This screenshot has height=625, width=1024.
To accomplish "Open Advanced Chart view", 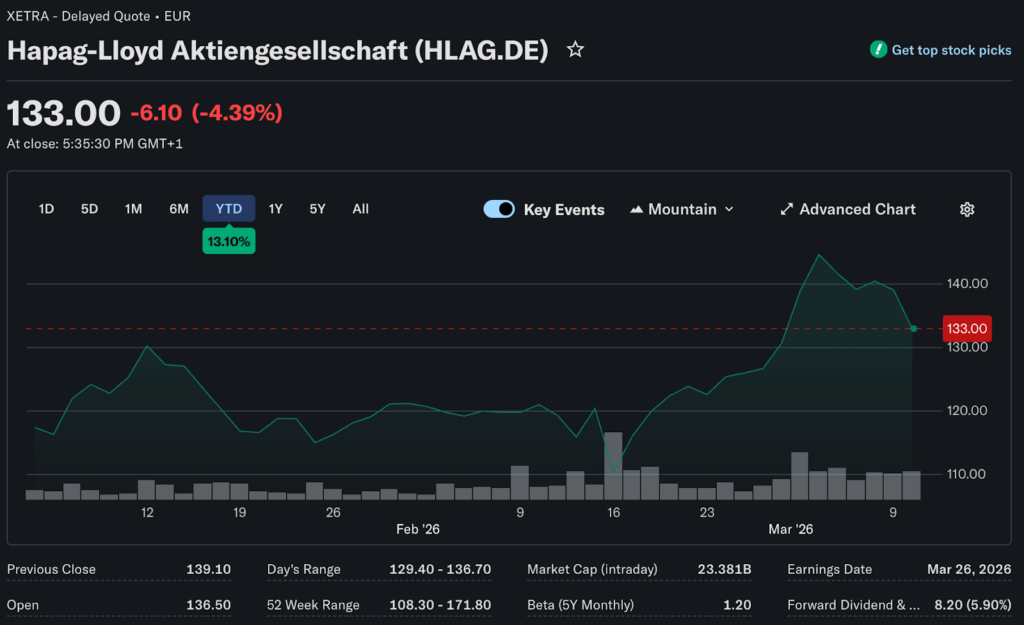I will 857,209.
